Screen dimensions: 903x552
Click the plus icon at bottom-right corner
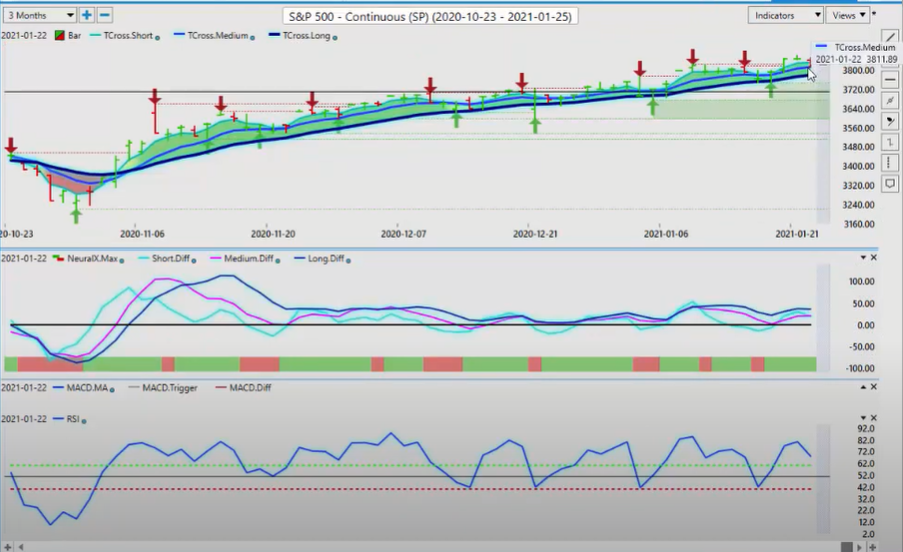point(872,547)
